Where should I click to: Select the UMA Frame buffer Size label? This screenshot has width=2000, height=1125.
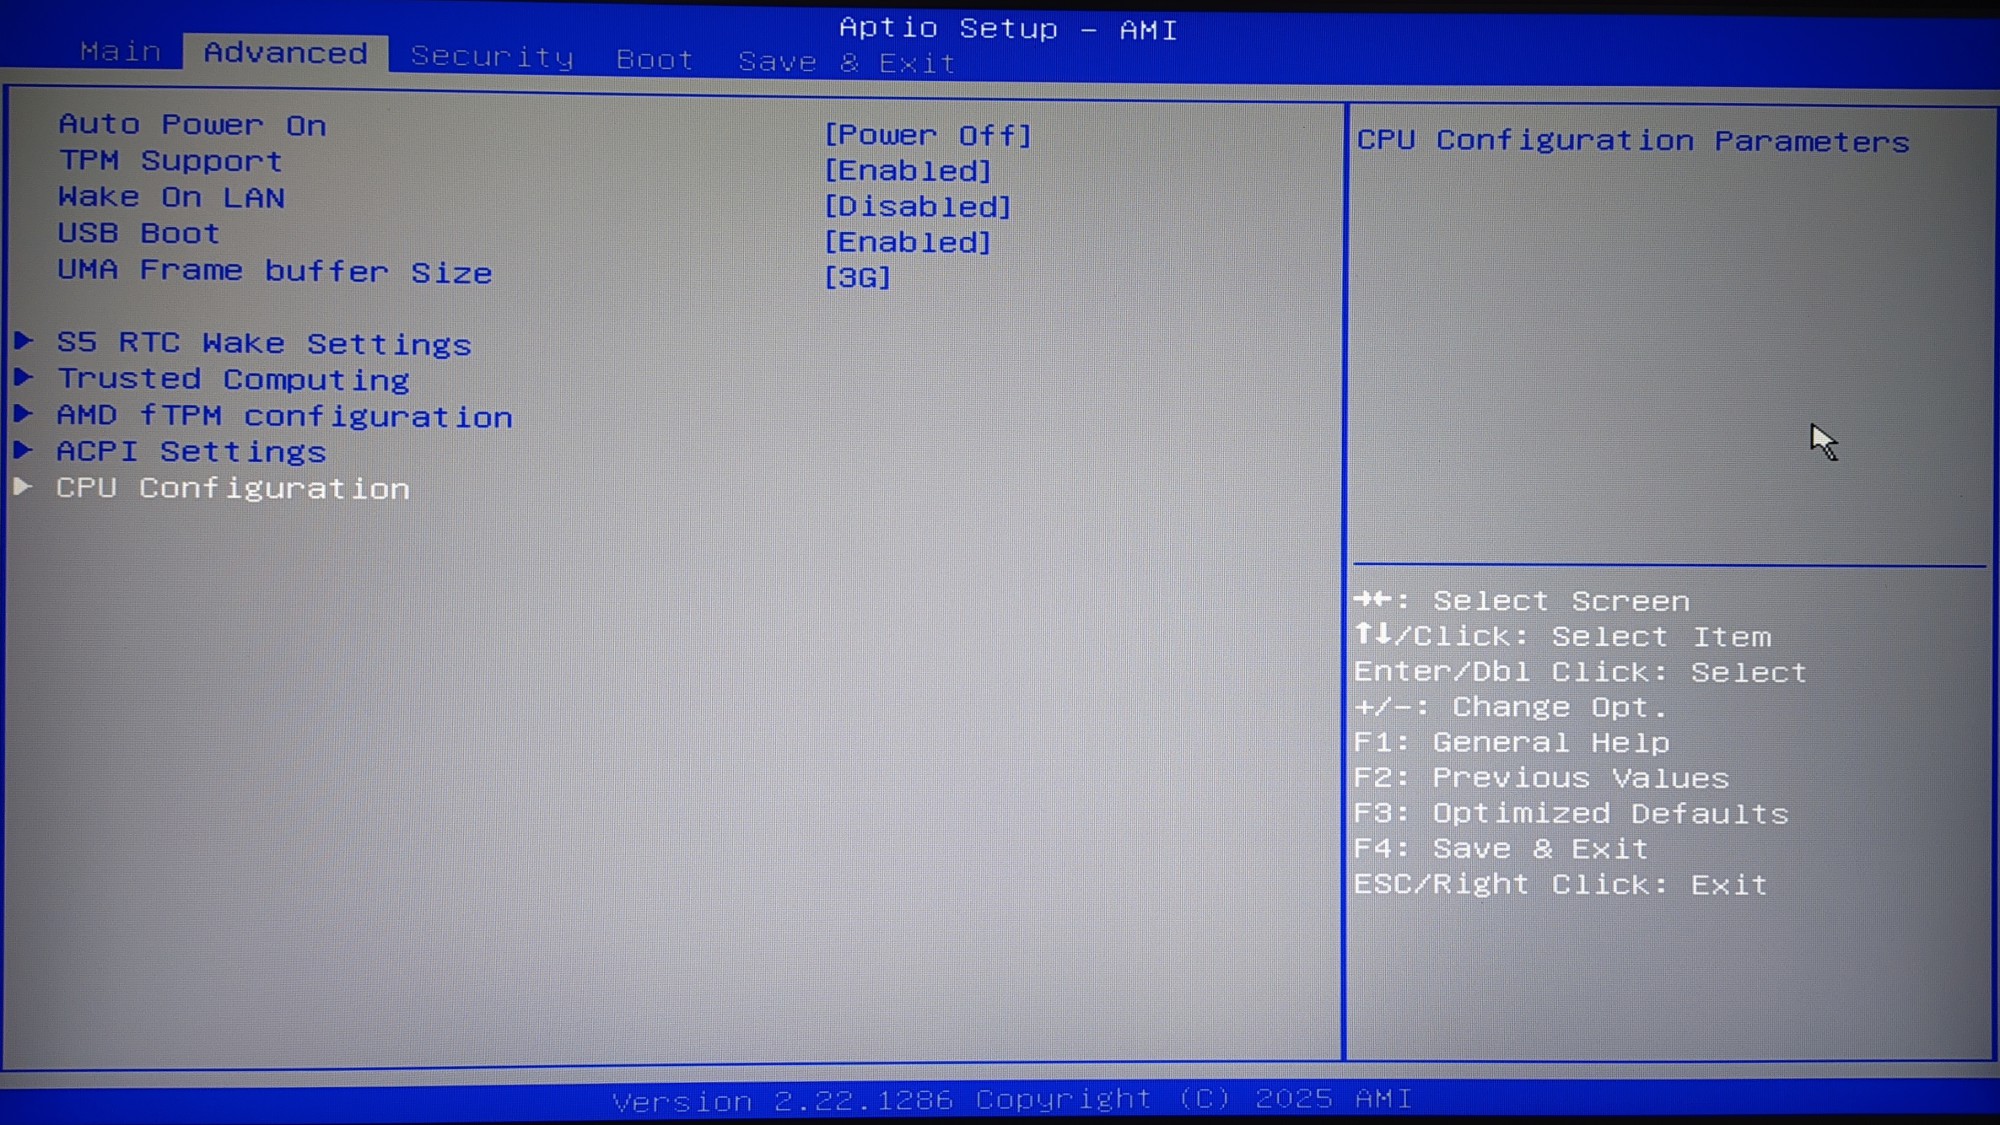274,272
